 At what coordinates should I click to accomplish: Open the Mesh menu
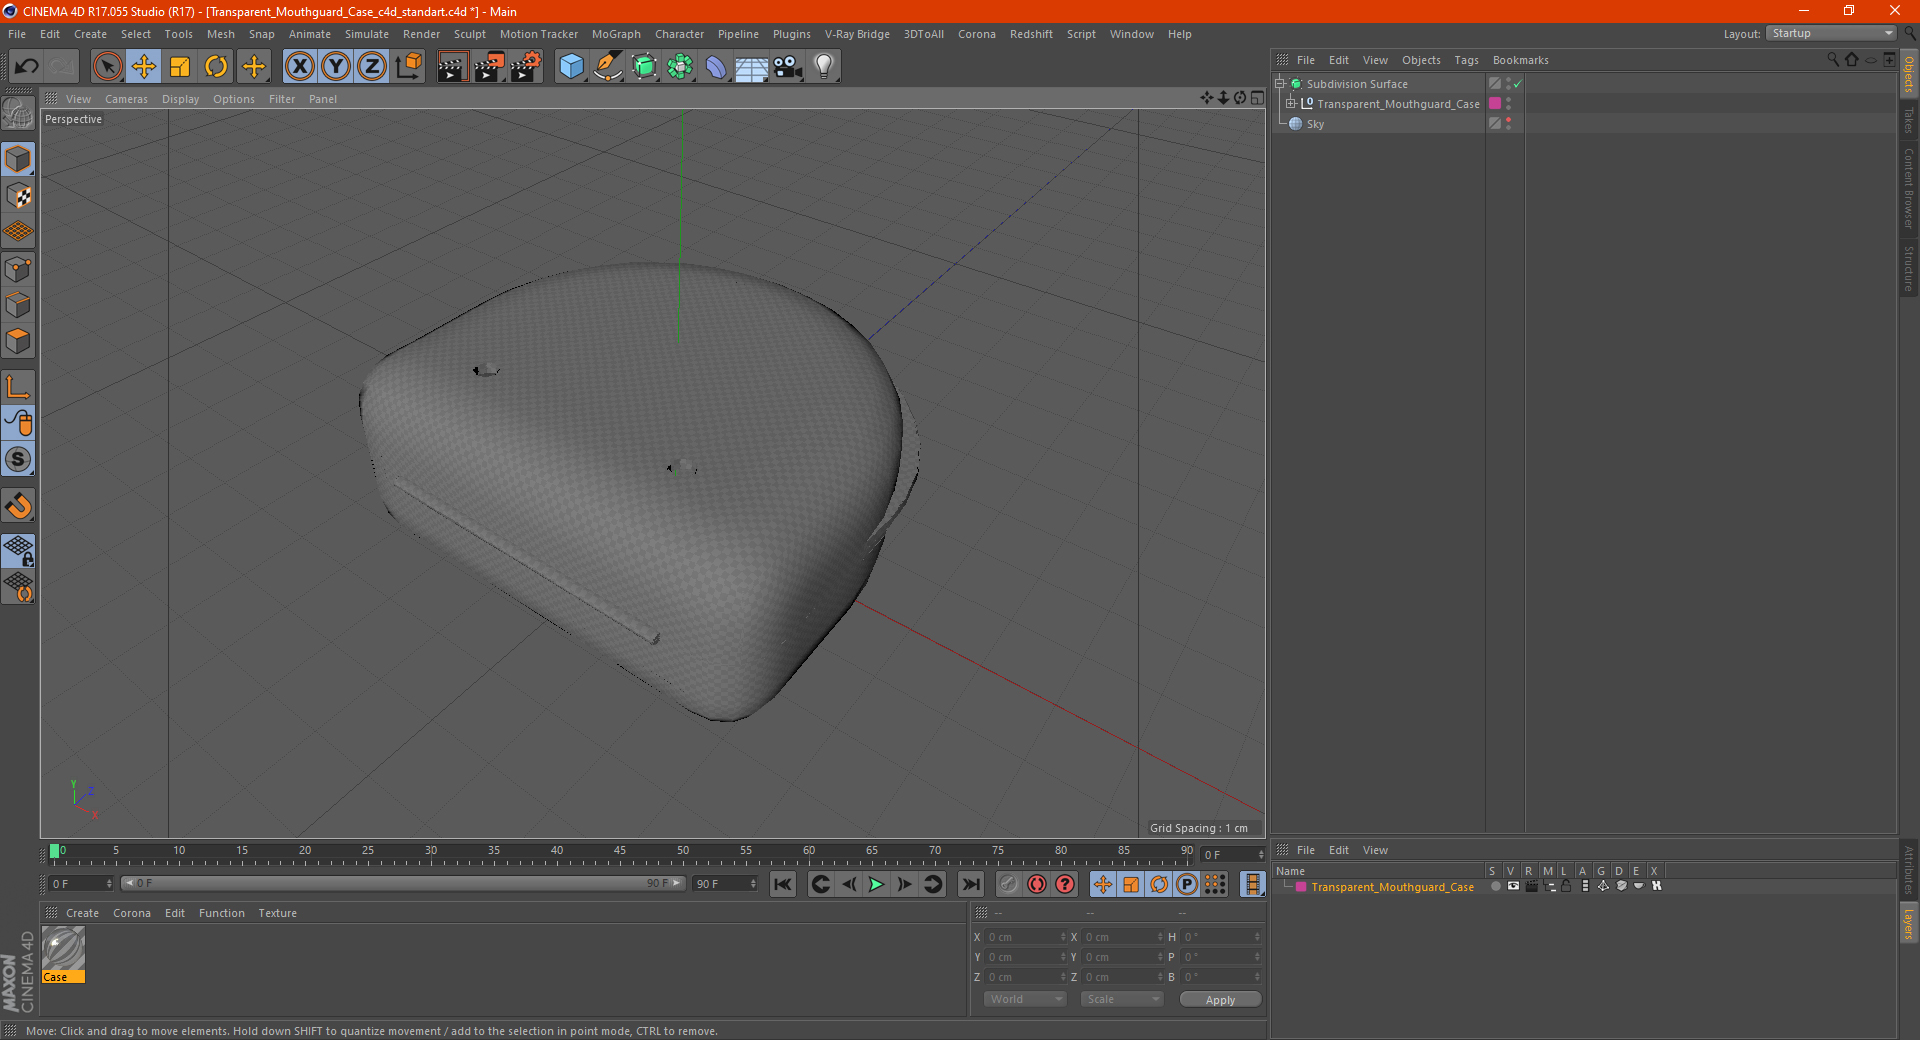(221, 34)
